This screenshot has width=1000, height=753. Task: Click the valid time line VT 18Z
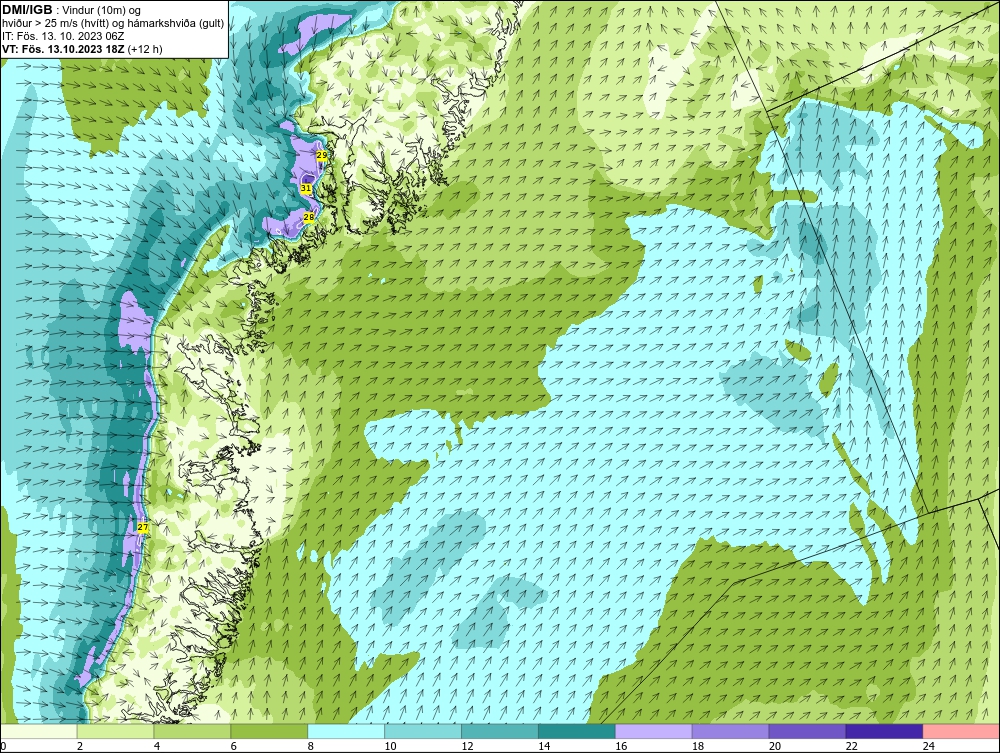coord(82,50)
